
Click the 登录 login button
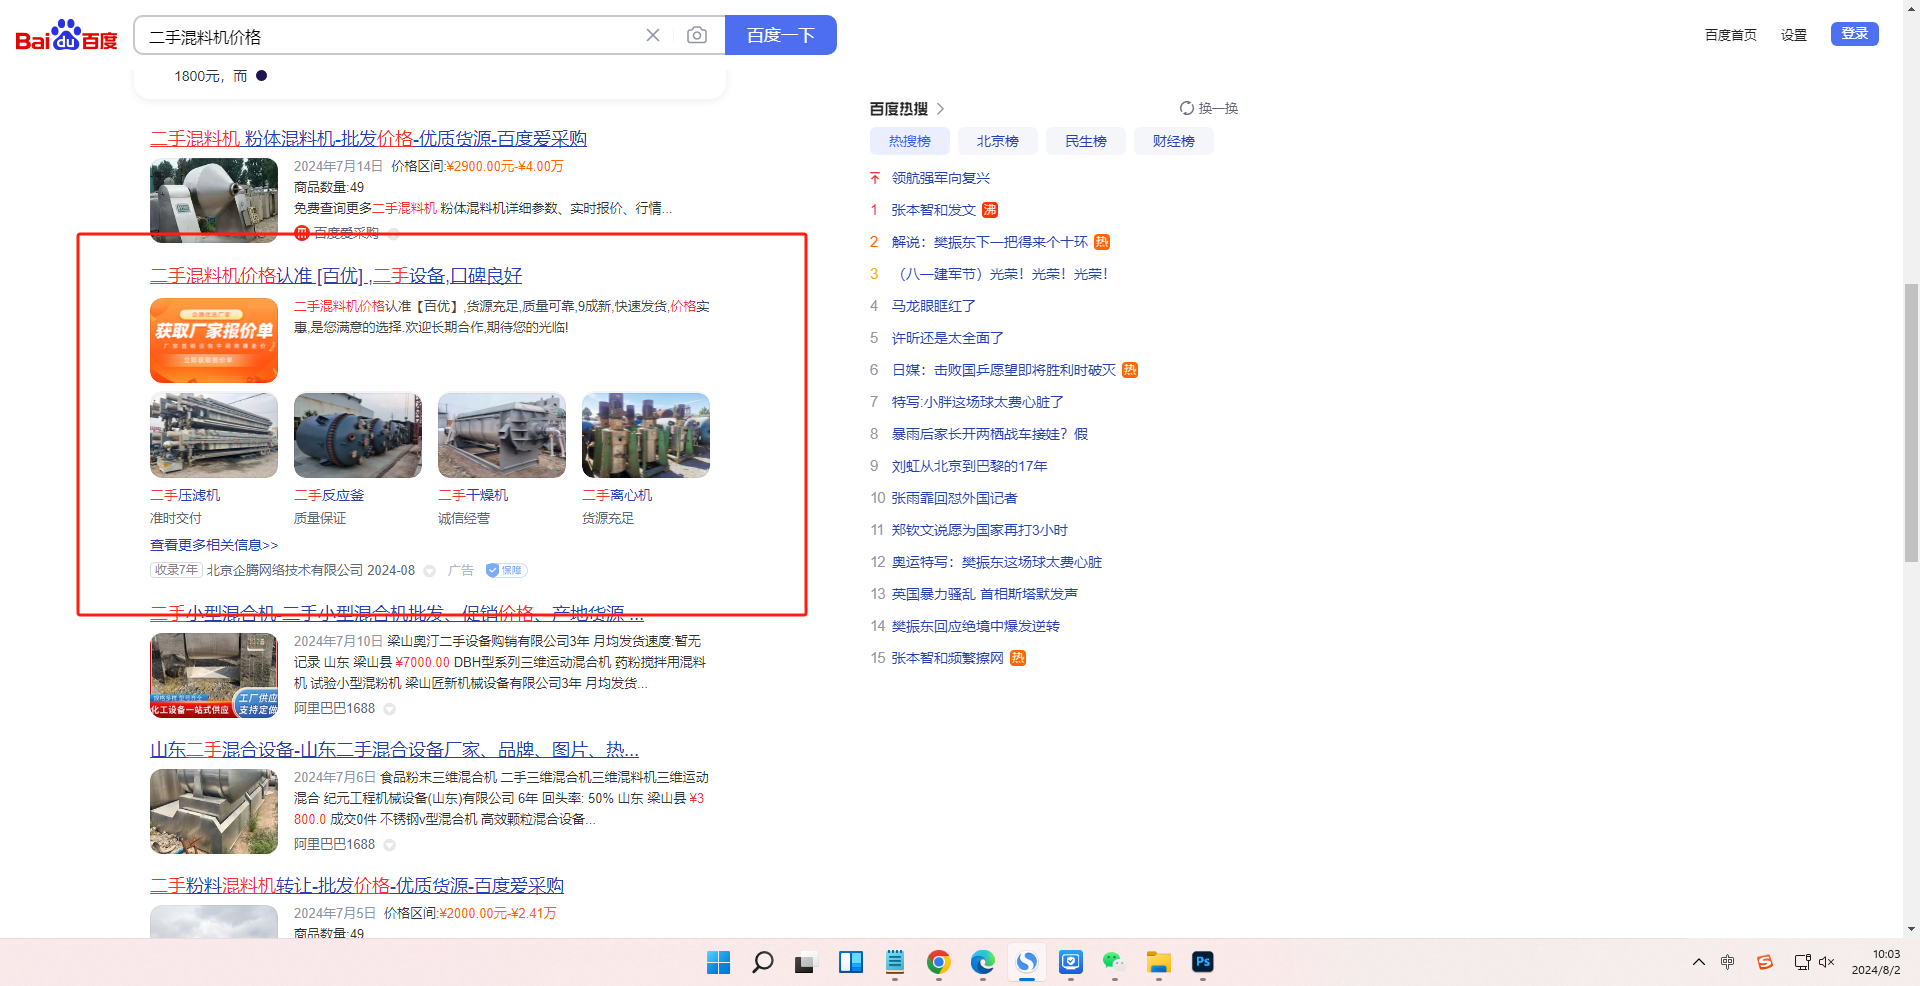point(1854,34)
